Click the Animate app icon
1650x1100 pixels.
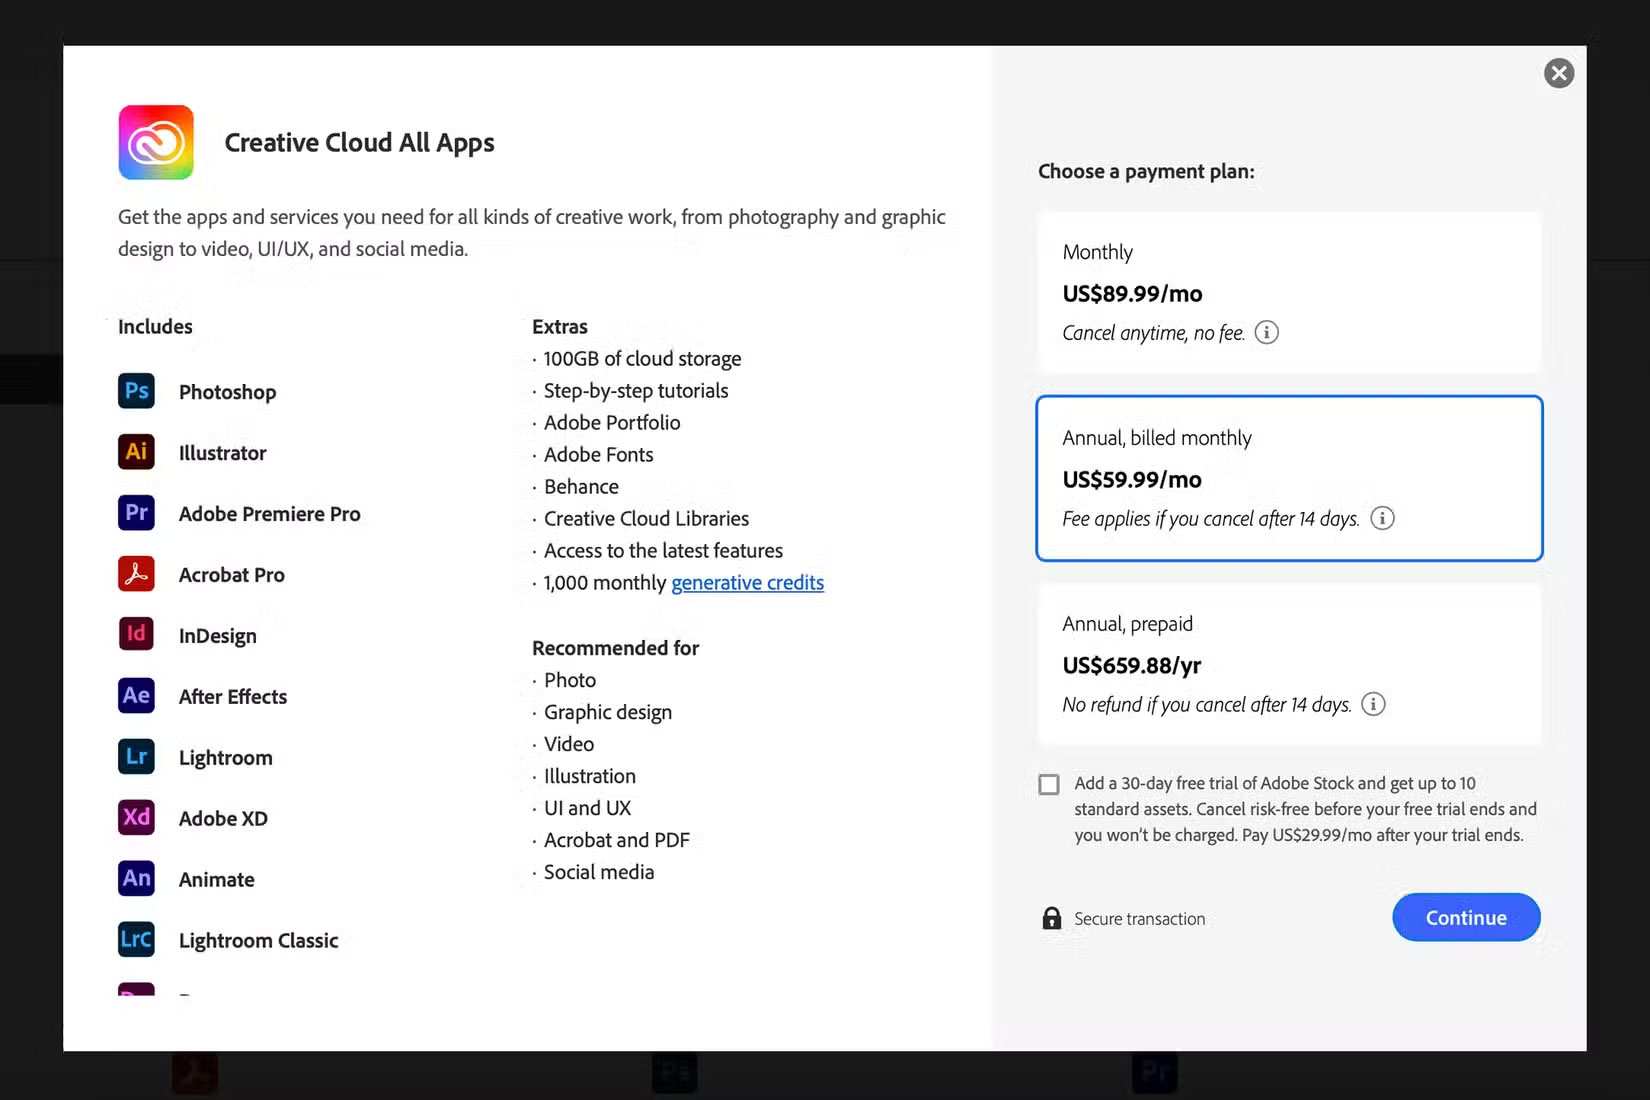pyautogui.click(x=135, y=878)
